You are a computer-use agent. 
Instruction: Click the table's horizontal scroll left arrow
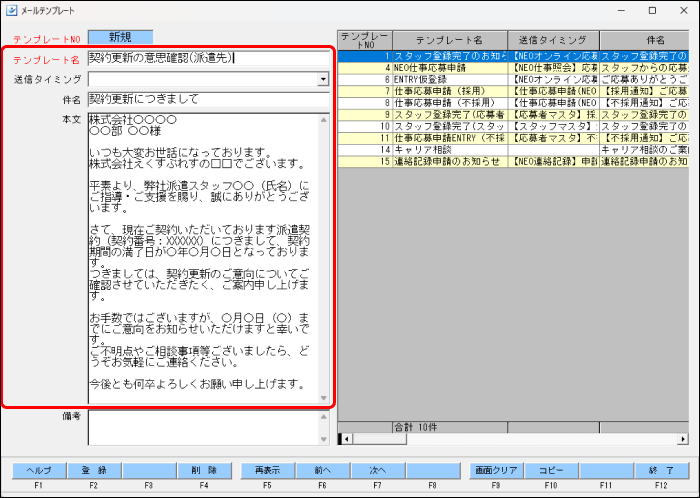(347, 439)
